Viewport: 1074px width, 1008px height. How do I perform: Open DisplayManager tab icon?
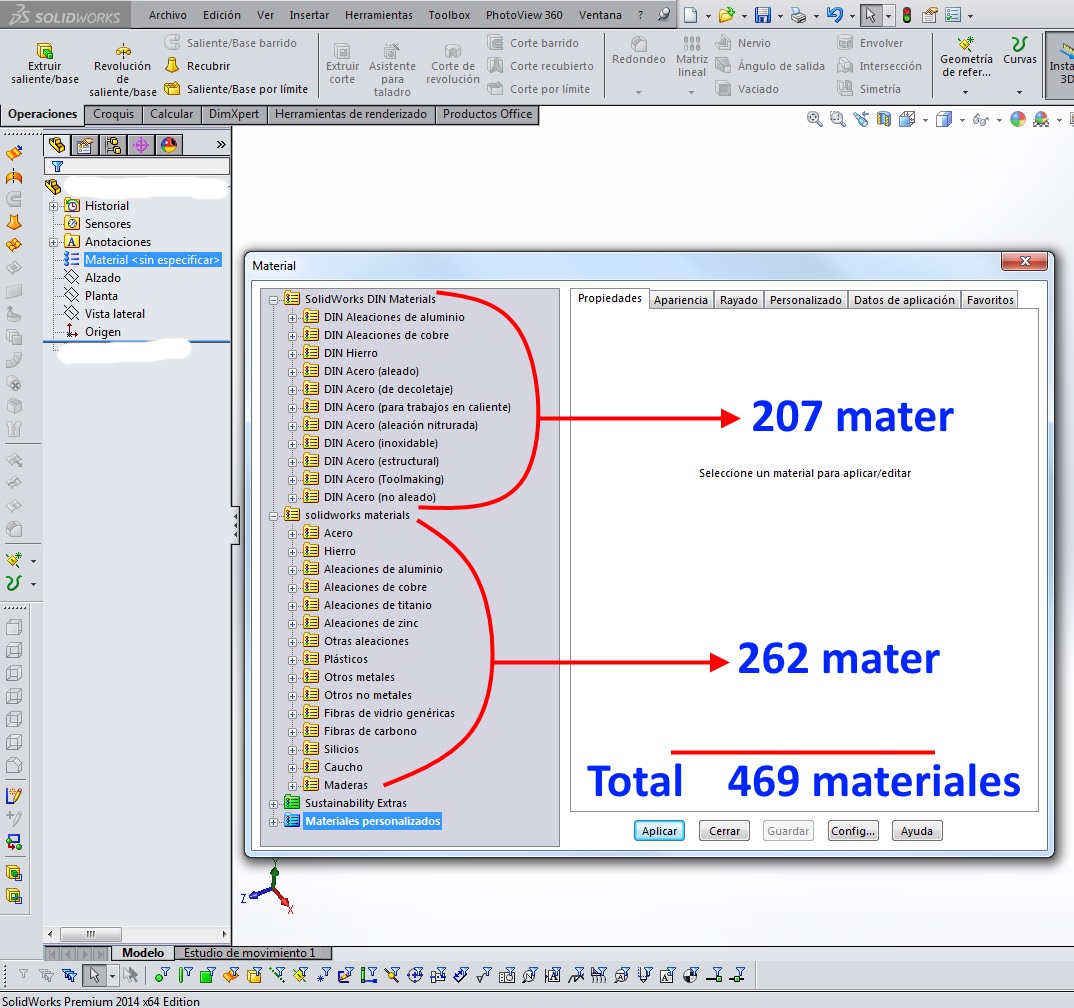[168, 144]
